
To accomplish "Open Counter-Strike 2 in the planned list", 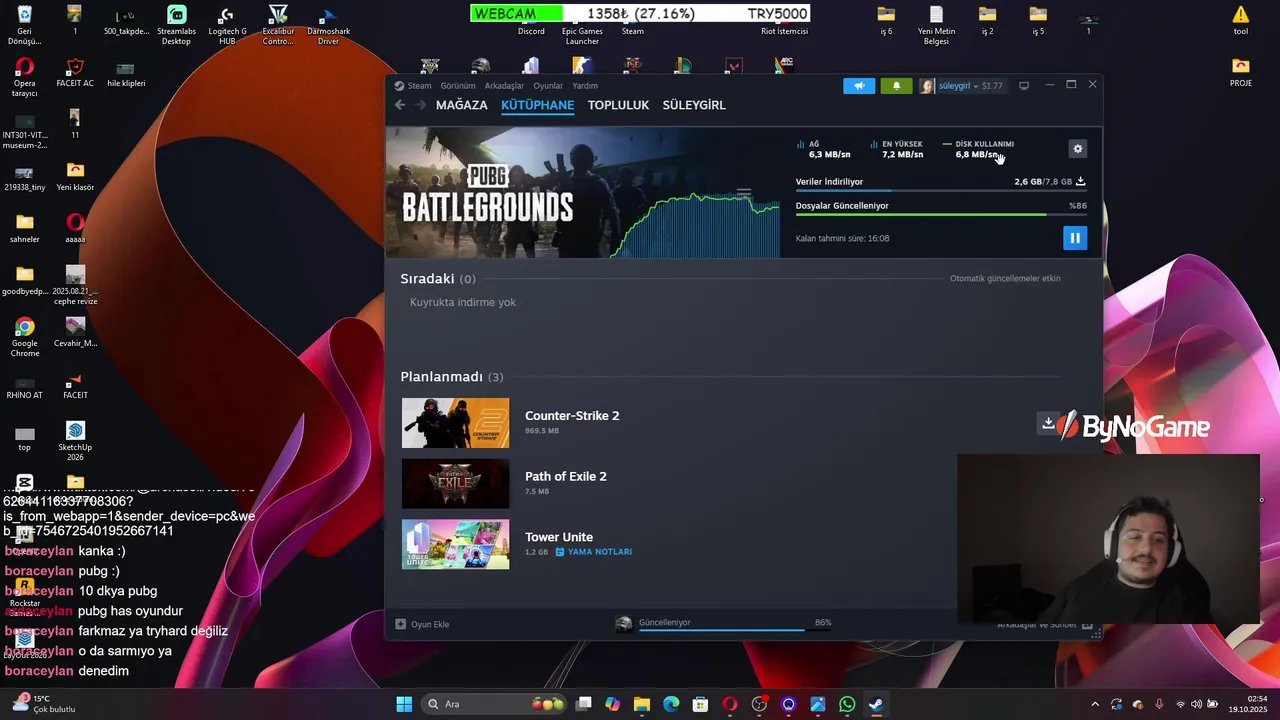I will point(572,416).
